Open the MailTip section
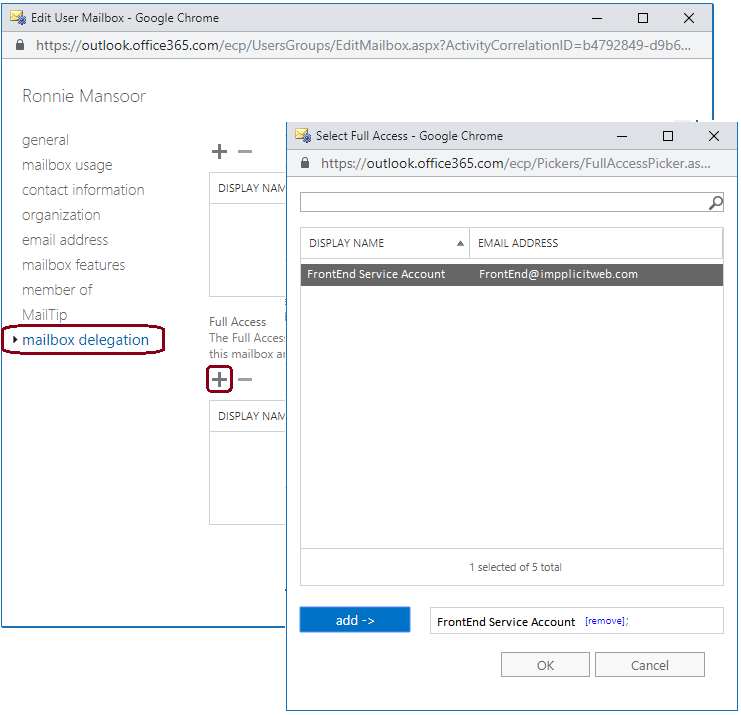Screen dimensions: 741x715 coord(45,315)
